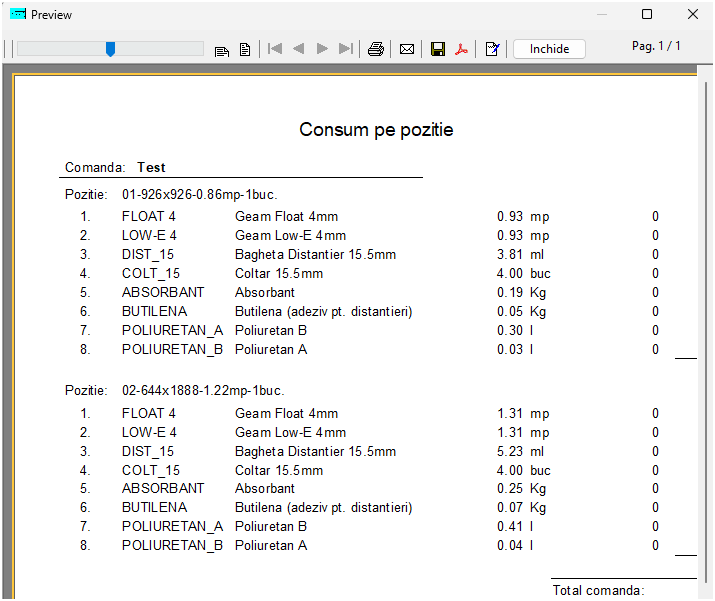
Task: Click 'Geam Low-E 4mm' in second position
Action: click(x=290, y=432)
